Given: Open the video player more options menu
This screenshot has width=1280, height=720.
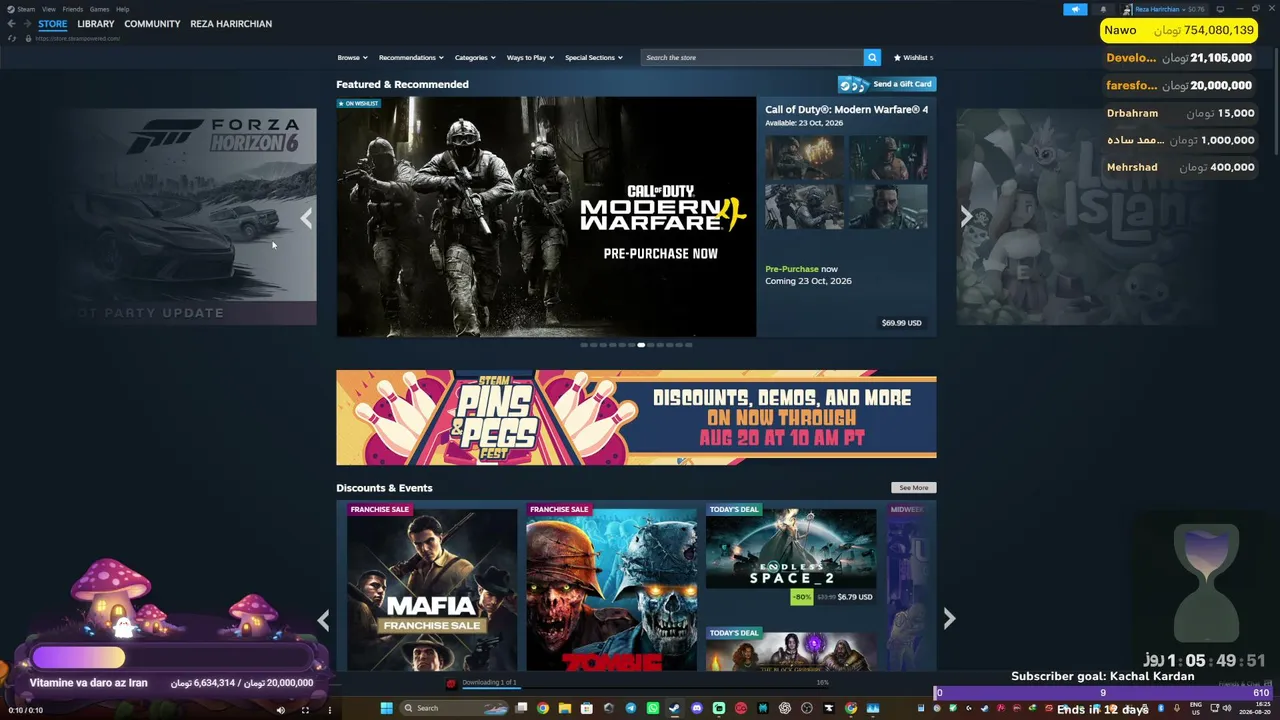Looking at the screenshot, I should [329, 710].
